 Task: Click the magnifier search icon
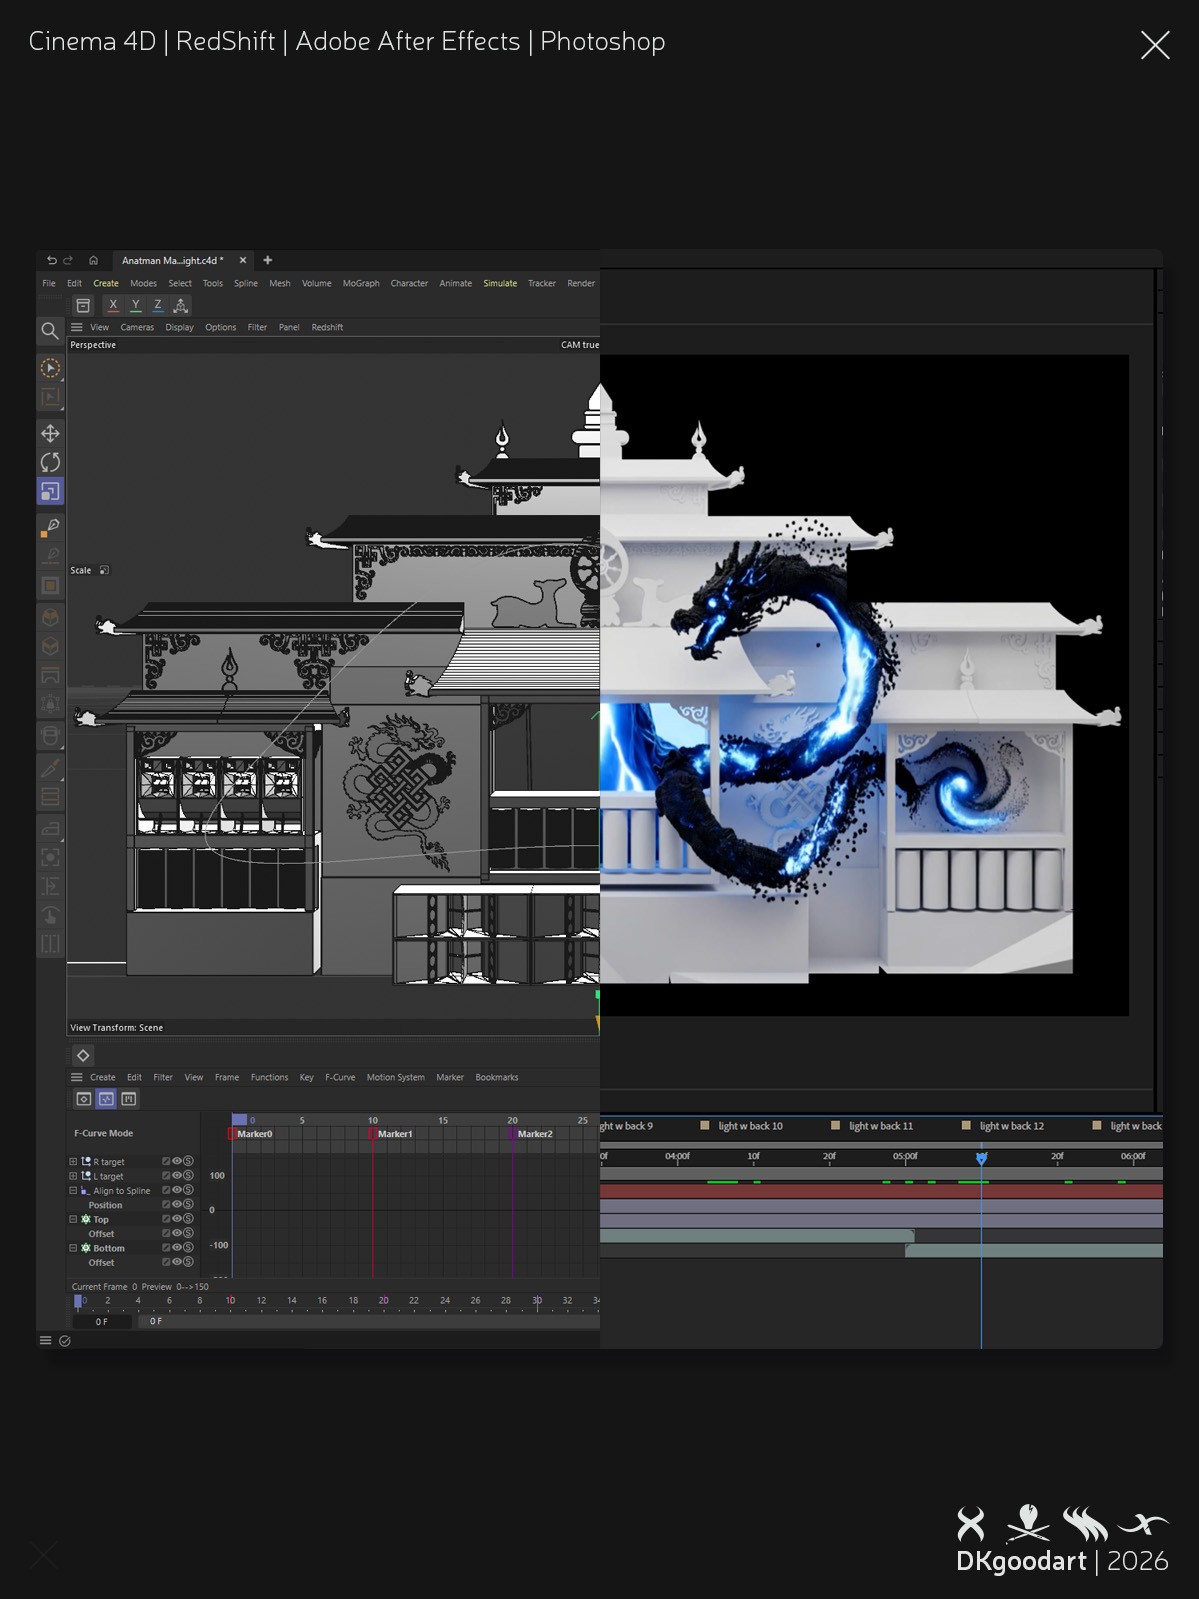49,331
